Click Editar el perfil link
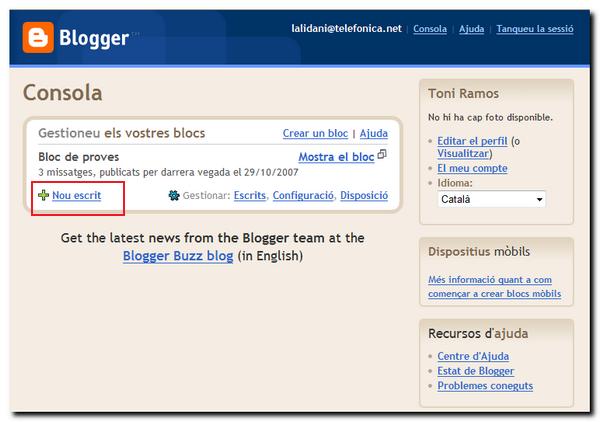 [472, 141]
